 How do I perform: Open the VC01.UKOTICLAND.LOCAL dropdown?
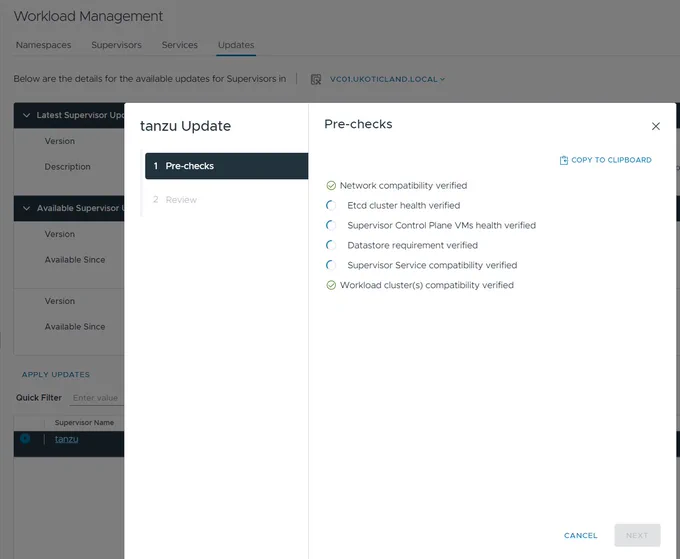(x=387, y=79)
